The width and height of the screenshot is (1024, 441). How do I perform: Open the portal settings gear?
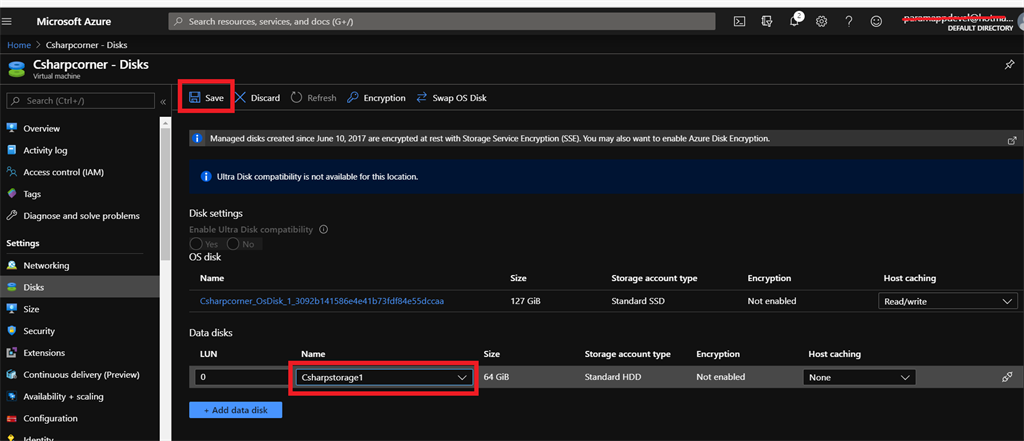click(822, 22)
